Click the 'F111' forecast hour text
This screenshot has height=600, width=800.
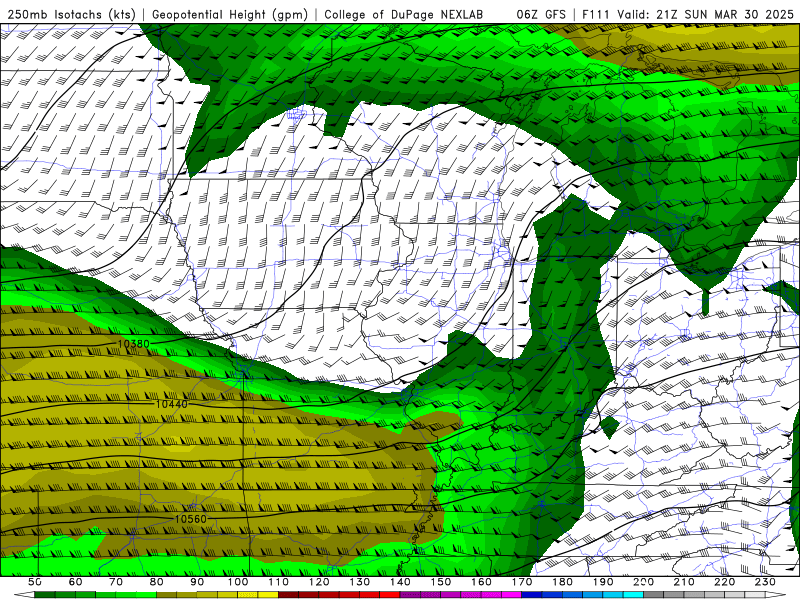coord(596,15)
